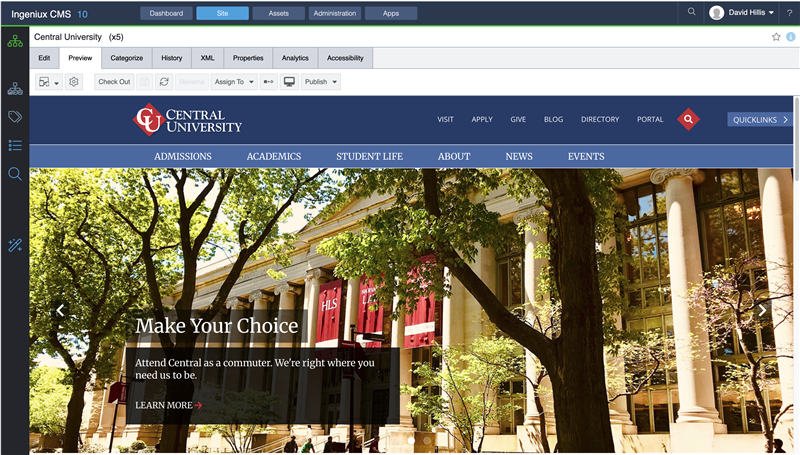Click the help question mark icon
Screen dimensions: 800x455
pyautogui.click(x=789, y=13)
